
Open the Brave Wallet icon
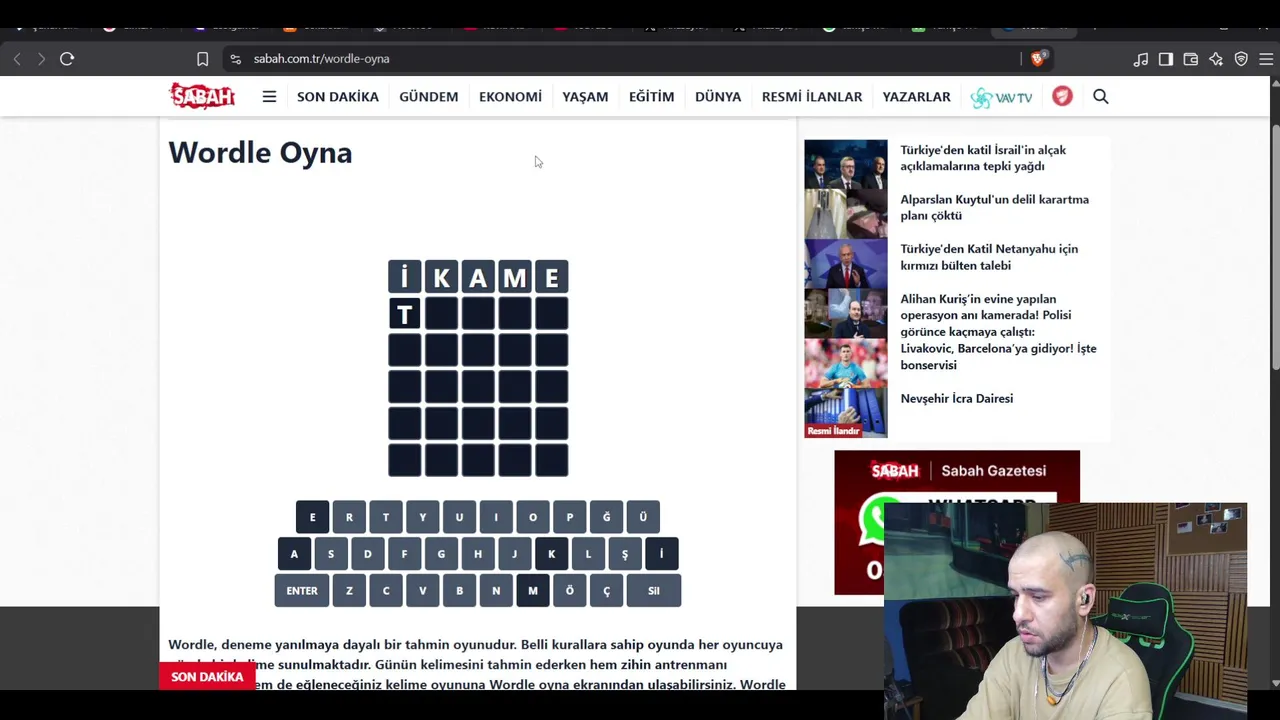[1191, 59]
